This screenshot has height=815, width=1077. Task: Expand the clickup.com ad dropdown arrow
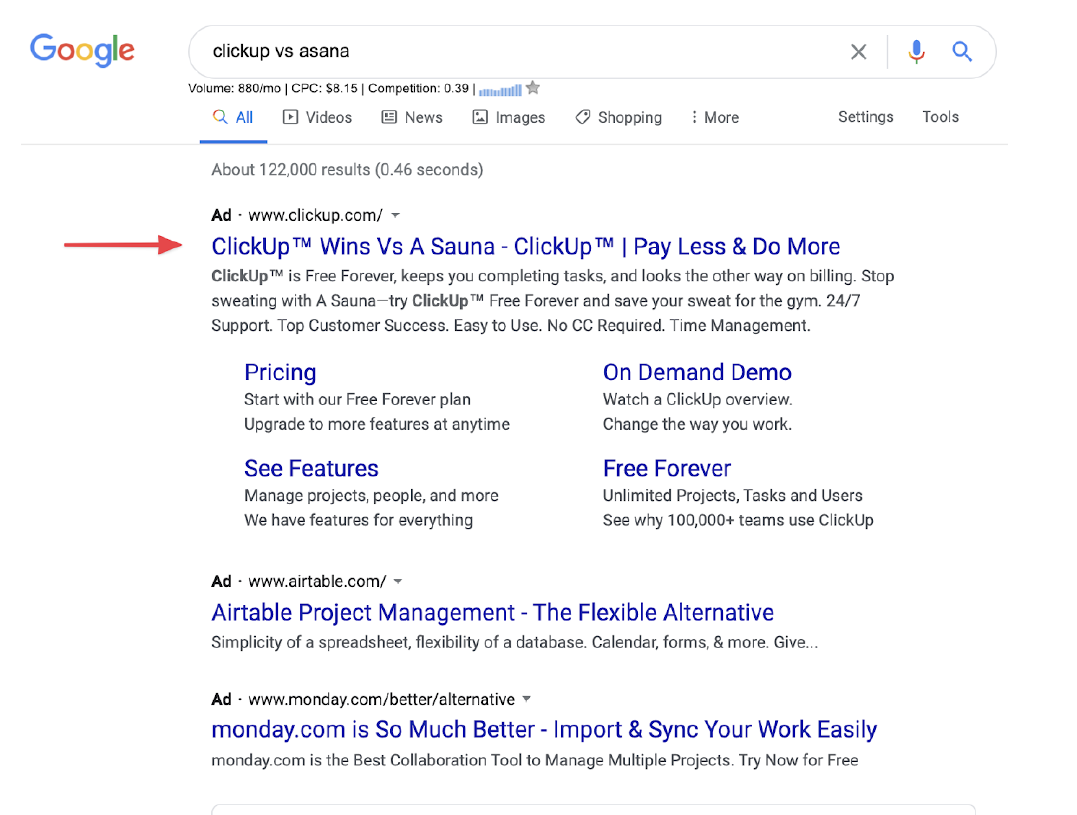point(396,216)
